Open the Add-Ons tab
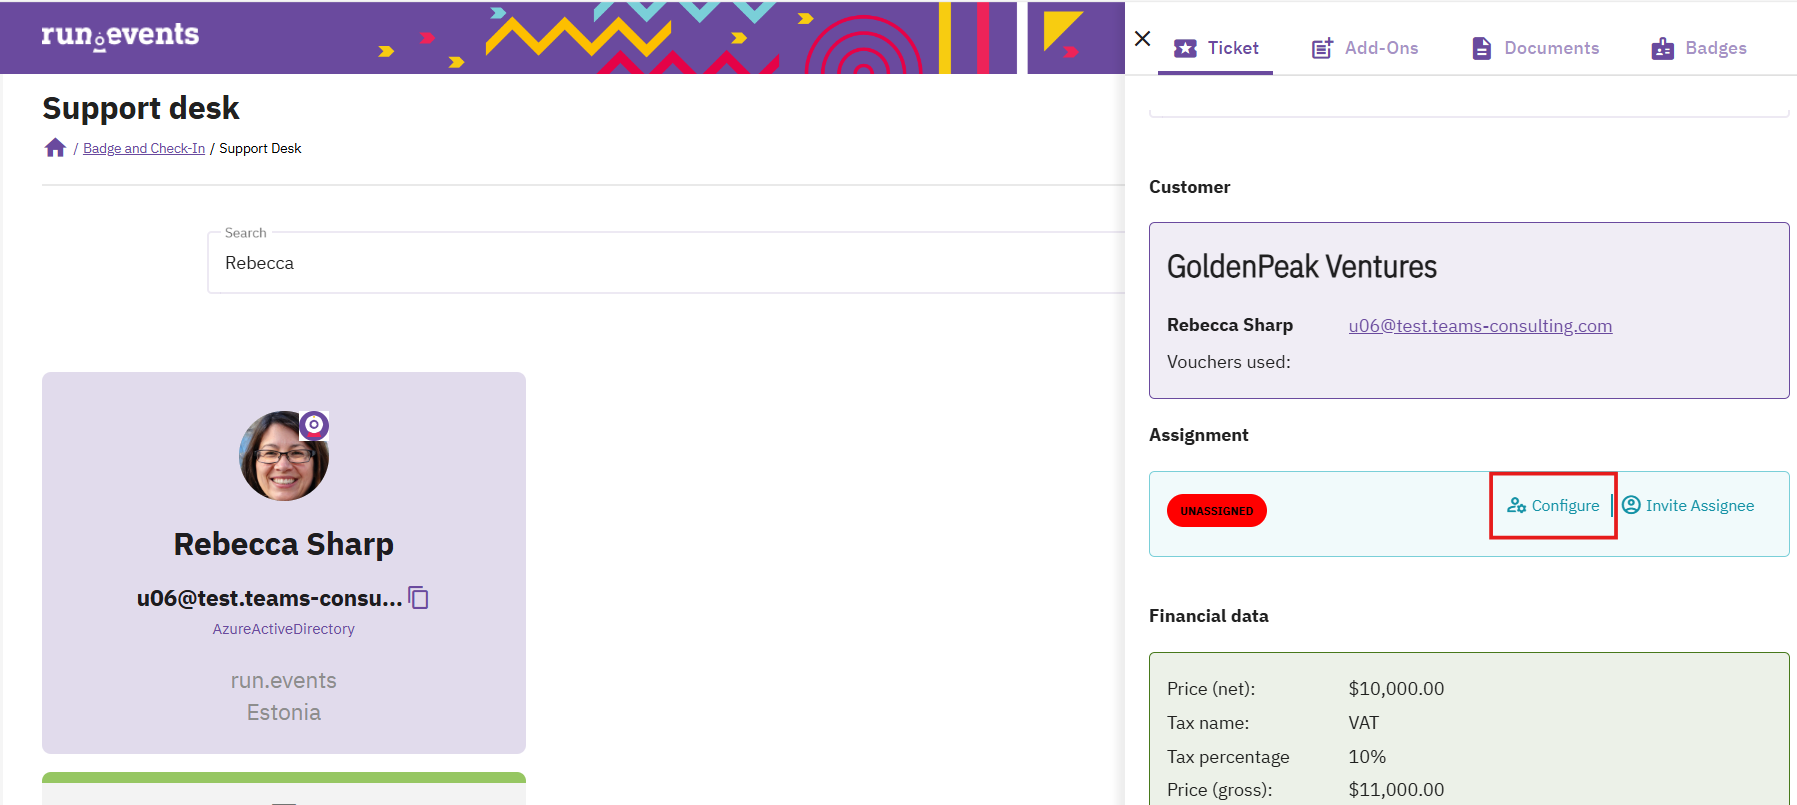The image size is (1797, 805). click(1365, 48)
